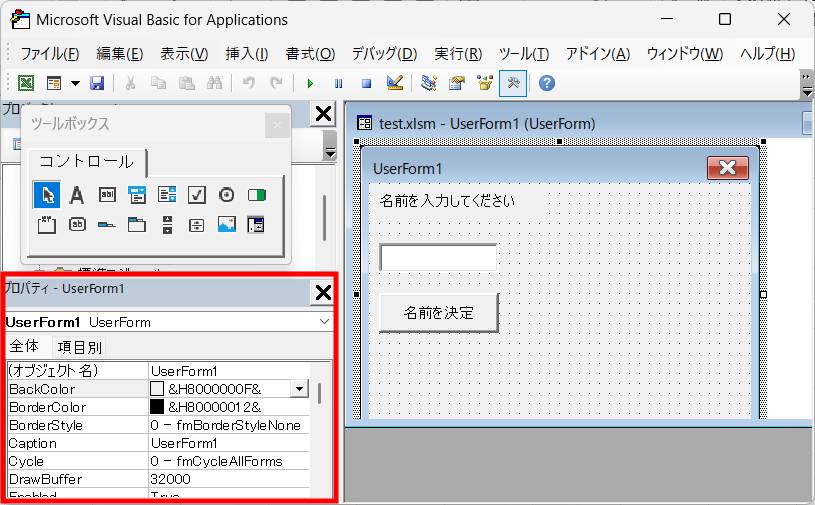Click the BorderColor black color swatch

157,407
